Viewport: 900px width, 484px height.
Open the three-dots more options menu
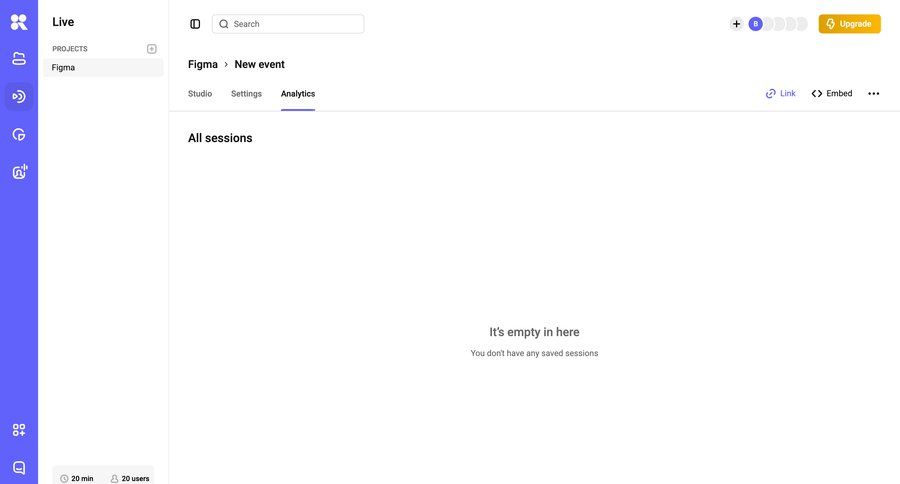pyautogui.click(x=874, y=94)
